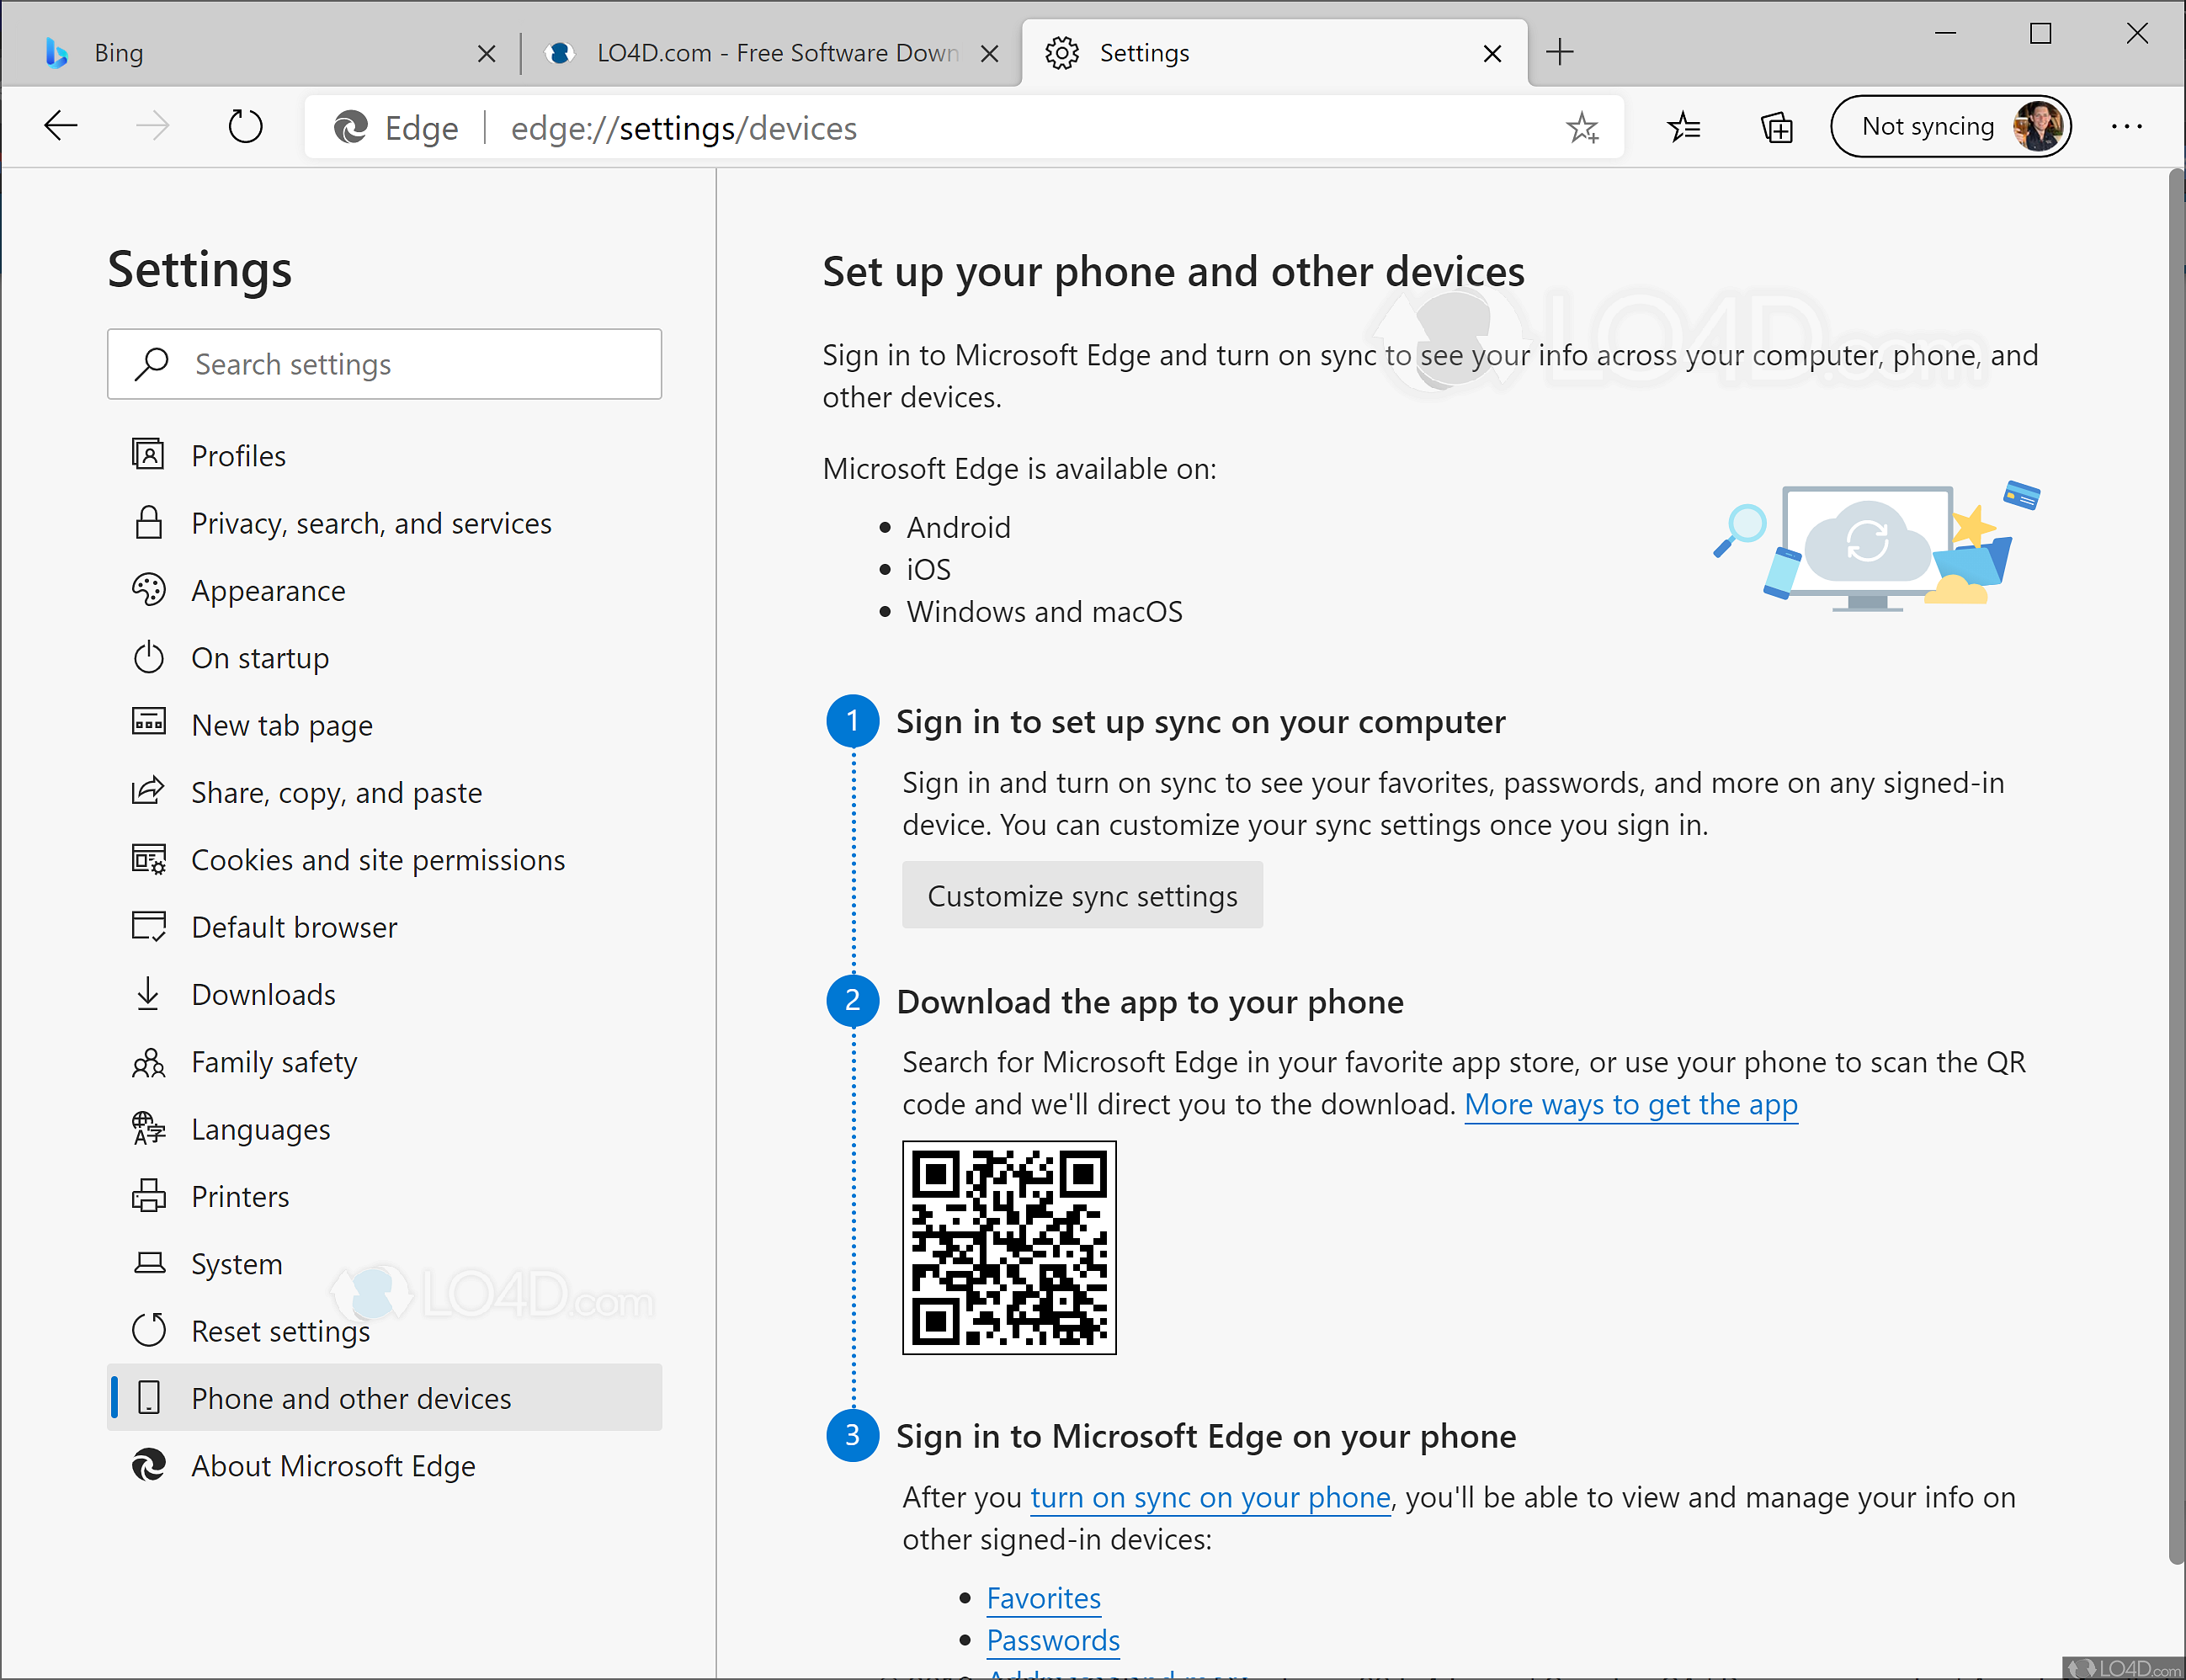The height and width of the screenshot is (1680, 2186).
Task: Select the Reset settings icon
Action: tap(149, 1330)
